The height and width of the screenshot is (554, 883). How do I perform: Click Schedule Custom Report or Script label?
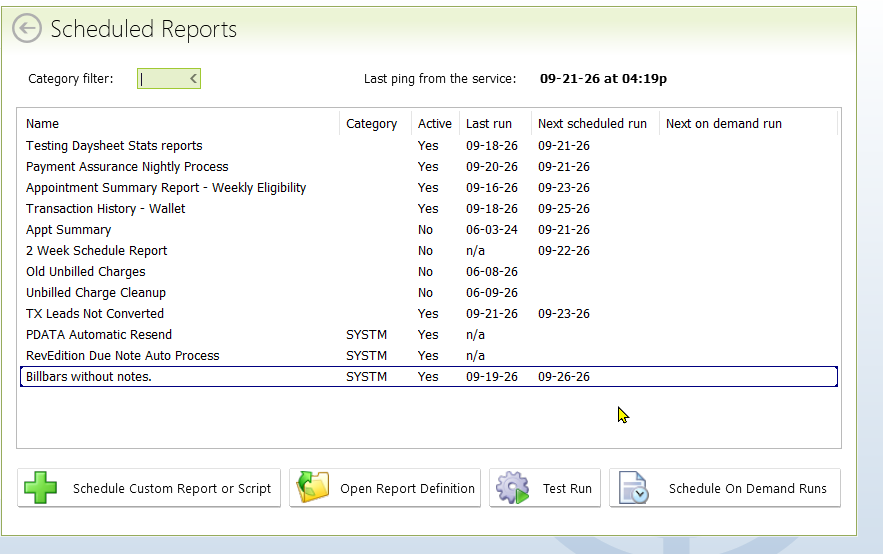tap(172, 488)
